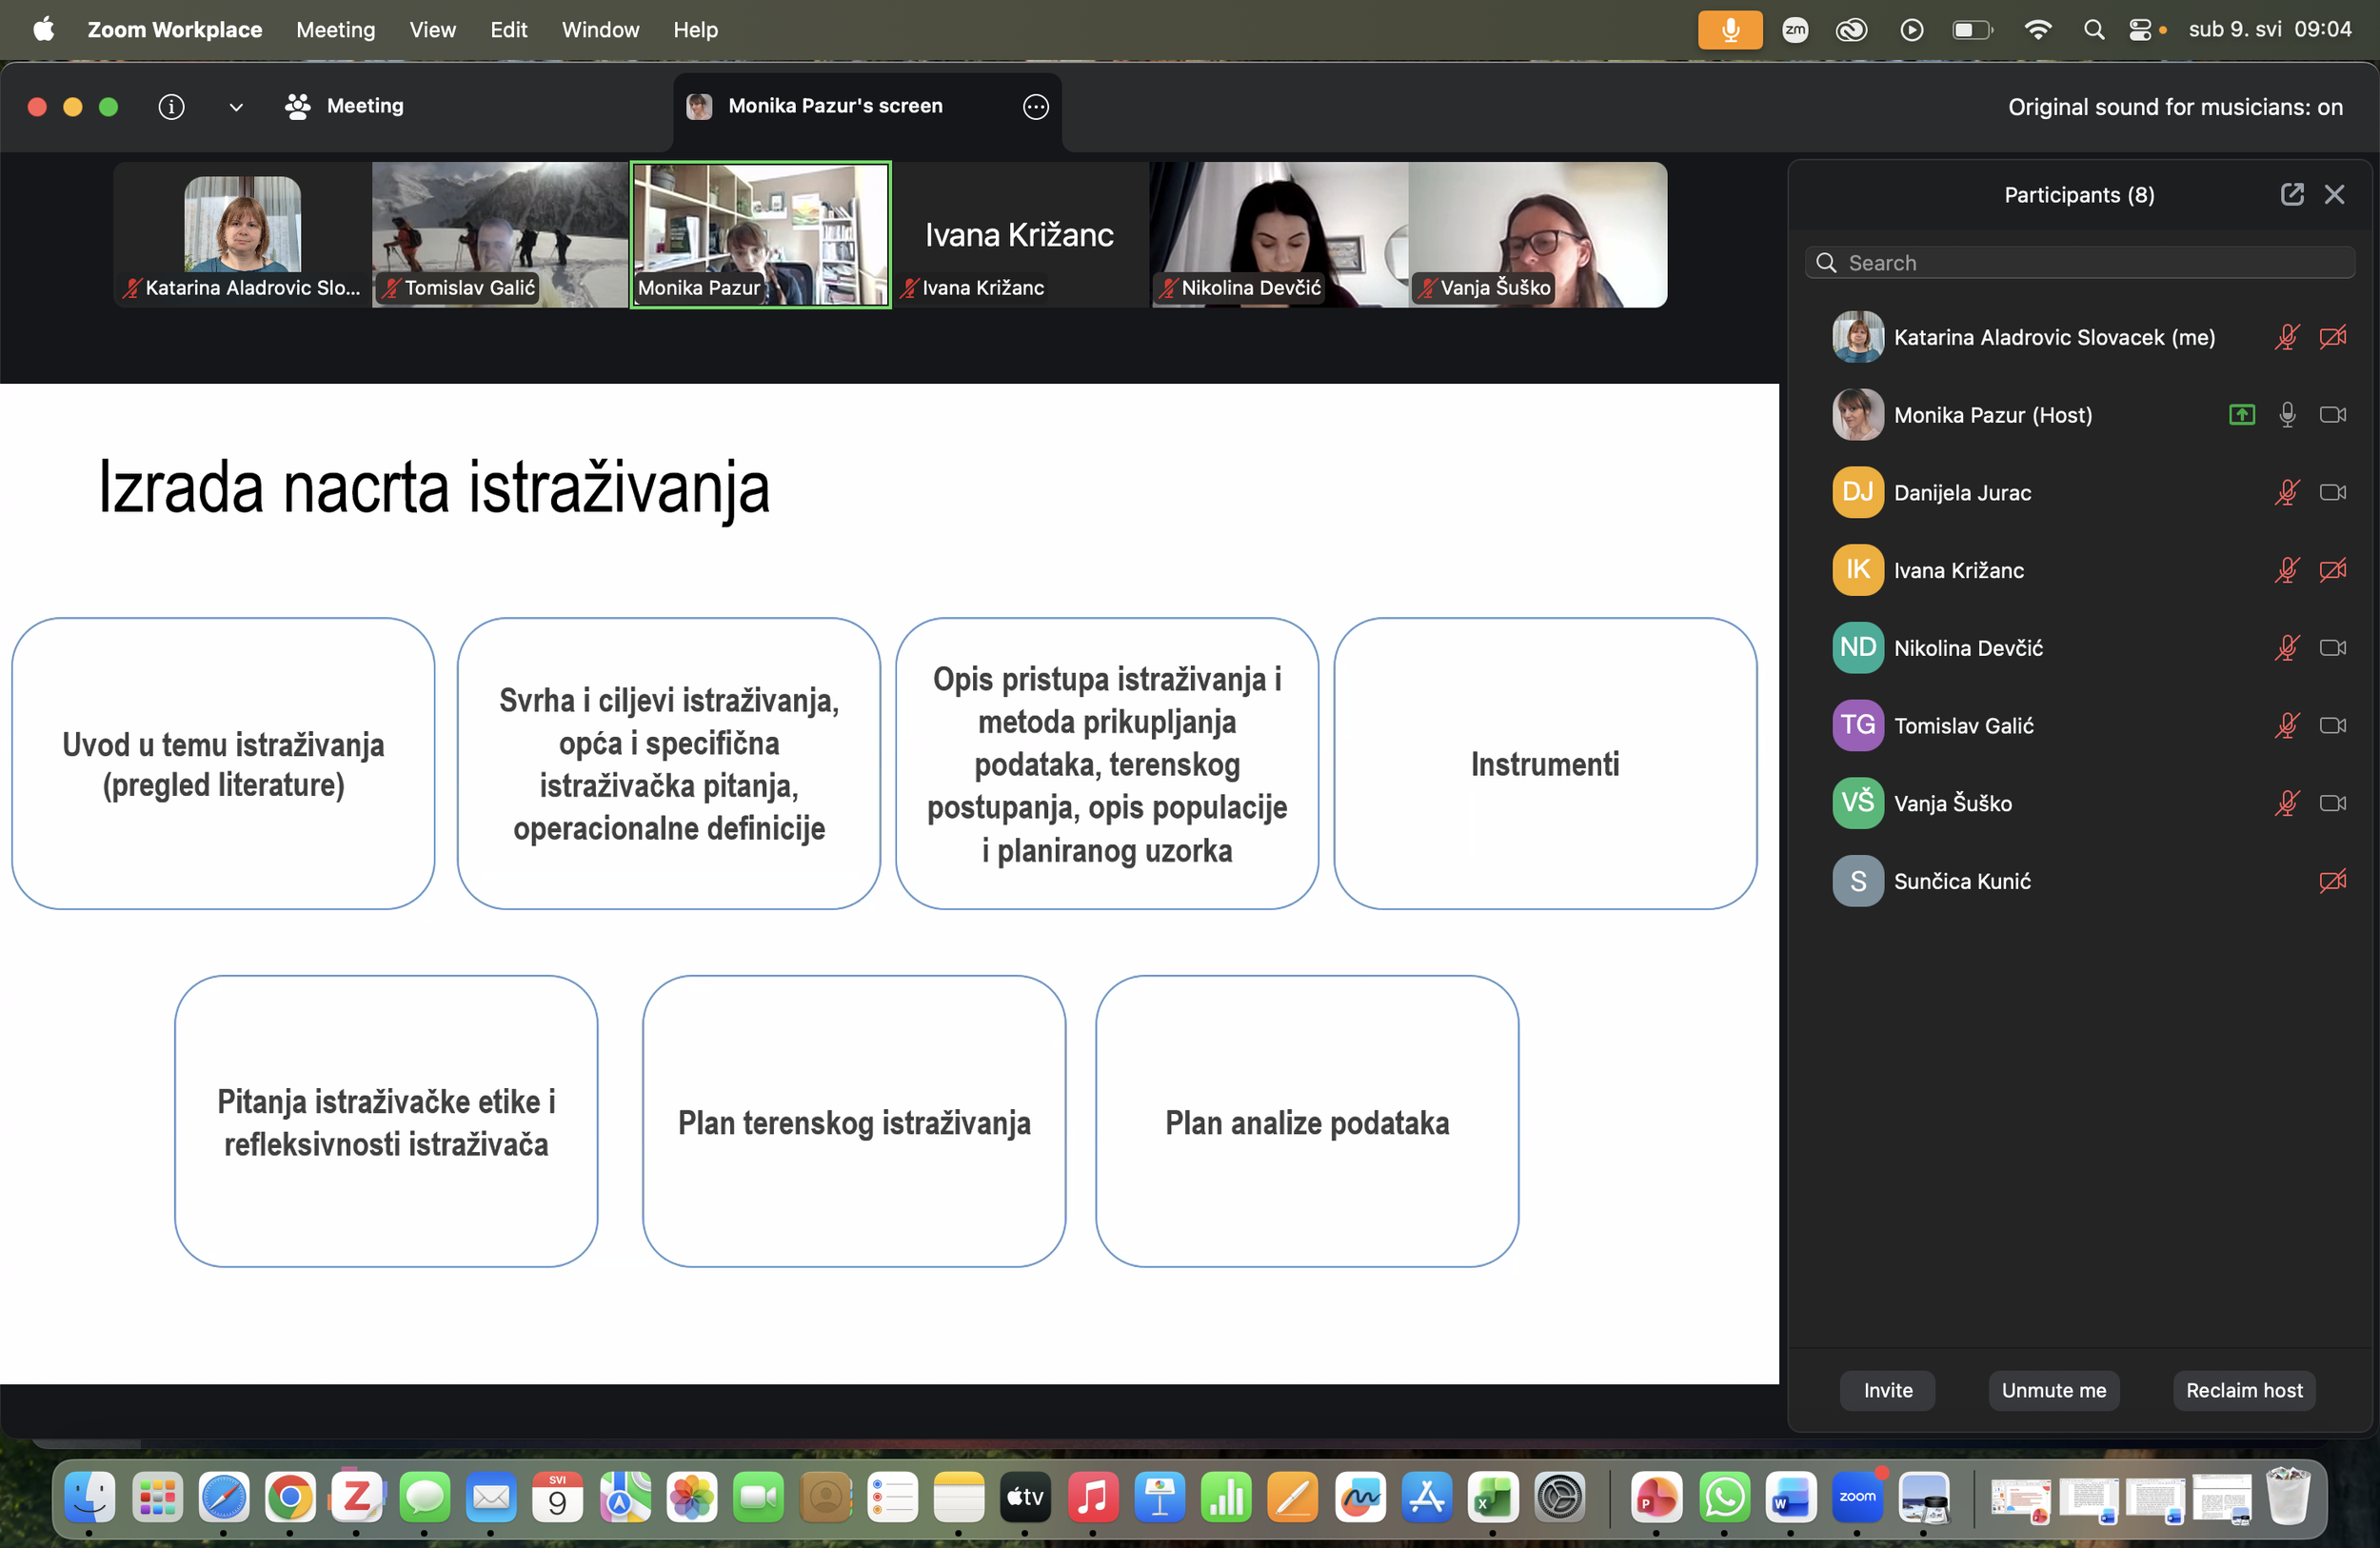Open Spotlight search in menu bar
The width and height of the screenshot is (2380, 1548).
2094,30
